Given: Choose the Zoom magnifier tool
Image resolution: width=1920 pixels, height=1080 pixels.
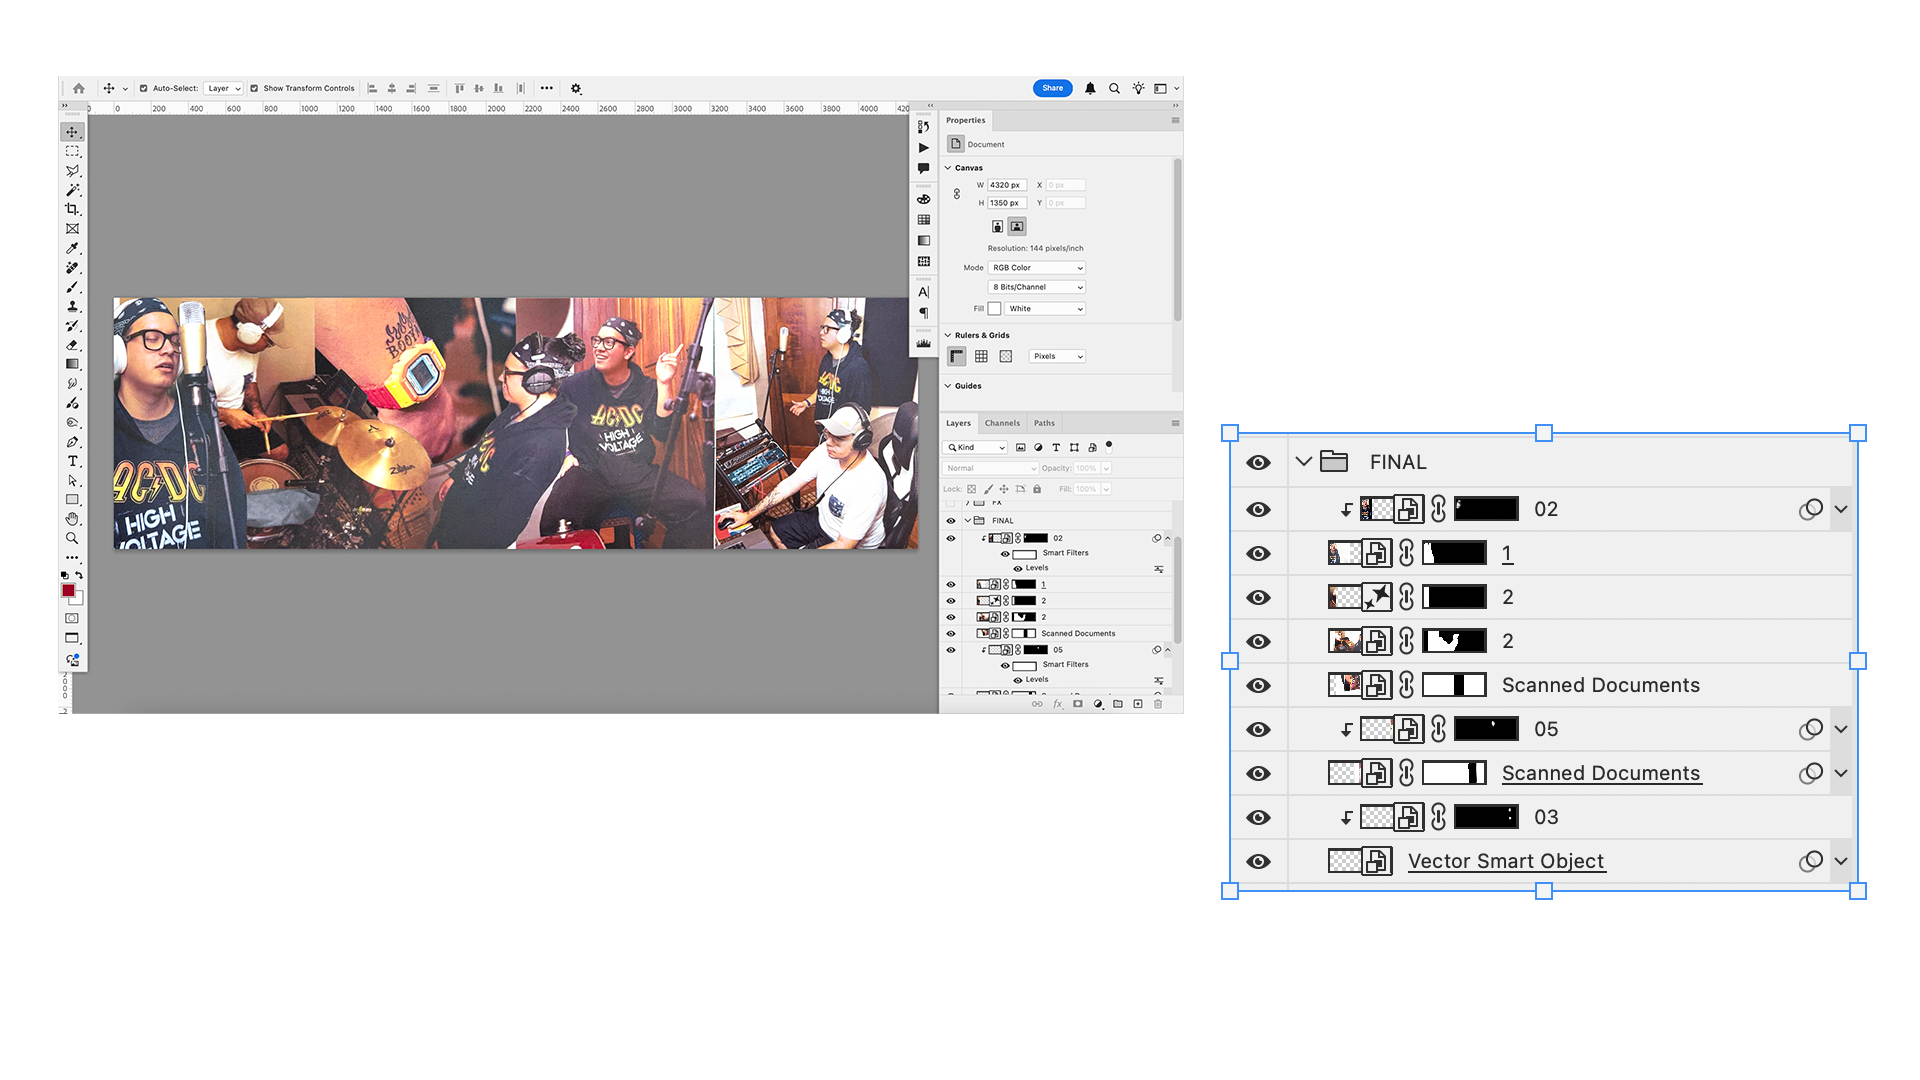Looking at the screenshot, I should coord(72,538).
